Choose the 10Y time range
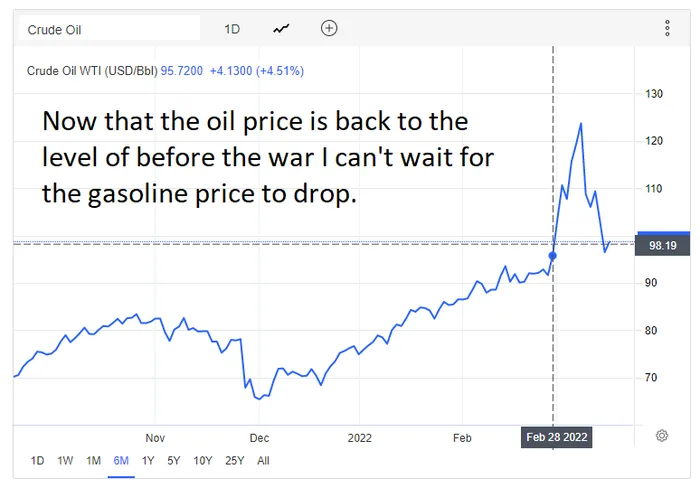The height and width of the screenshot is (488, 700). [x=202, y=461]
